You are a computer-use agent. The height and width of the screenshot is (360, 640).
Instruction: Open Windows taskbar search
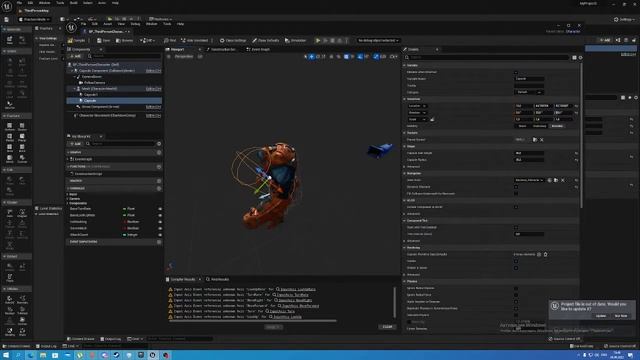[18, 355]
